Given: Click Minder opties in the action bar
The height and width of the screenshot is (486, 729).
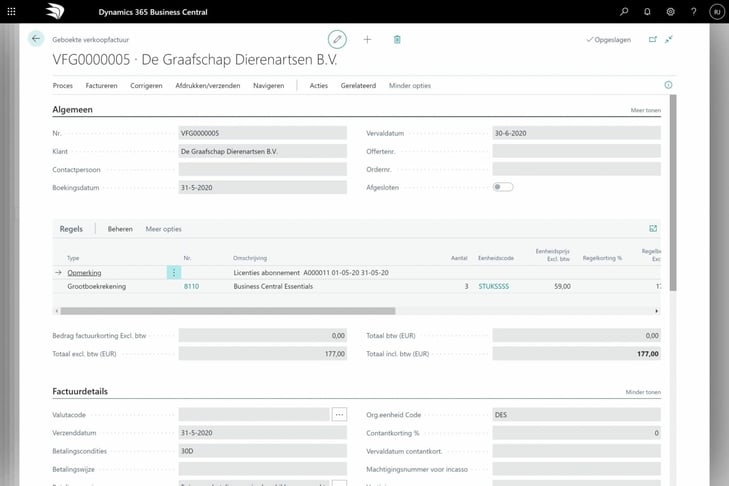Looking at the screenshot, I should tap(410, 86).
